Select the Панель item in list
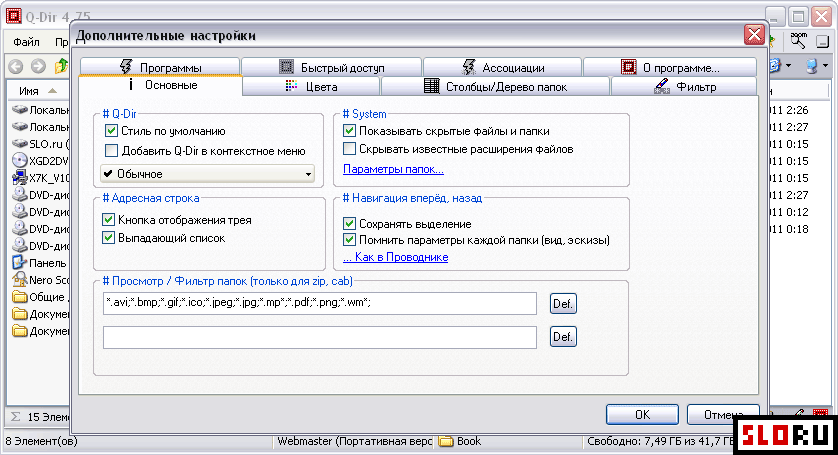838x455 pixels. tap(40, 263)
